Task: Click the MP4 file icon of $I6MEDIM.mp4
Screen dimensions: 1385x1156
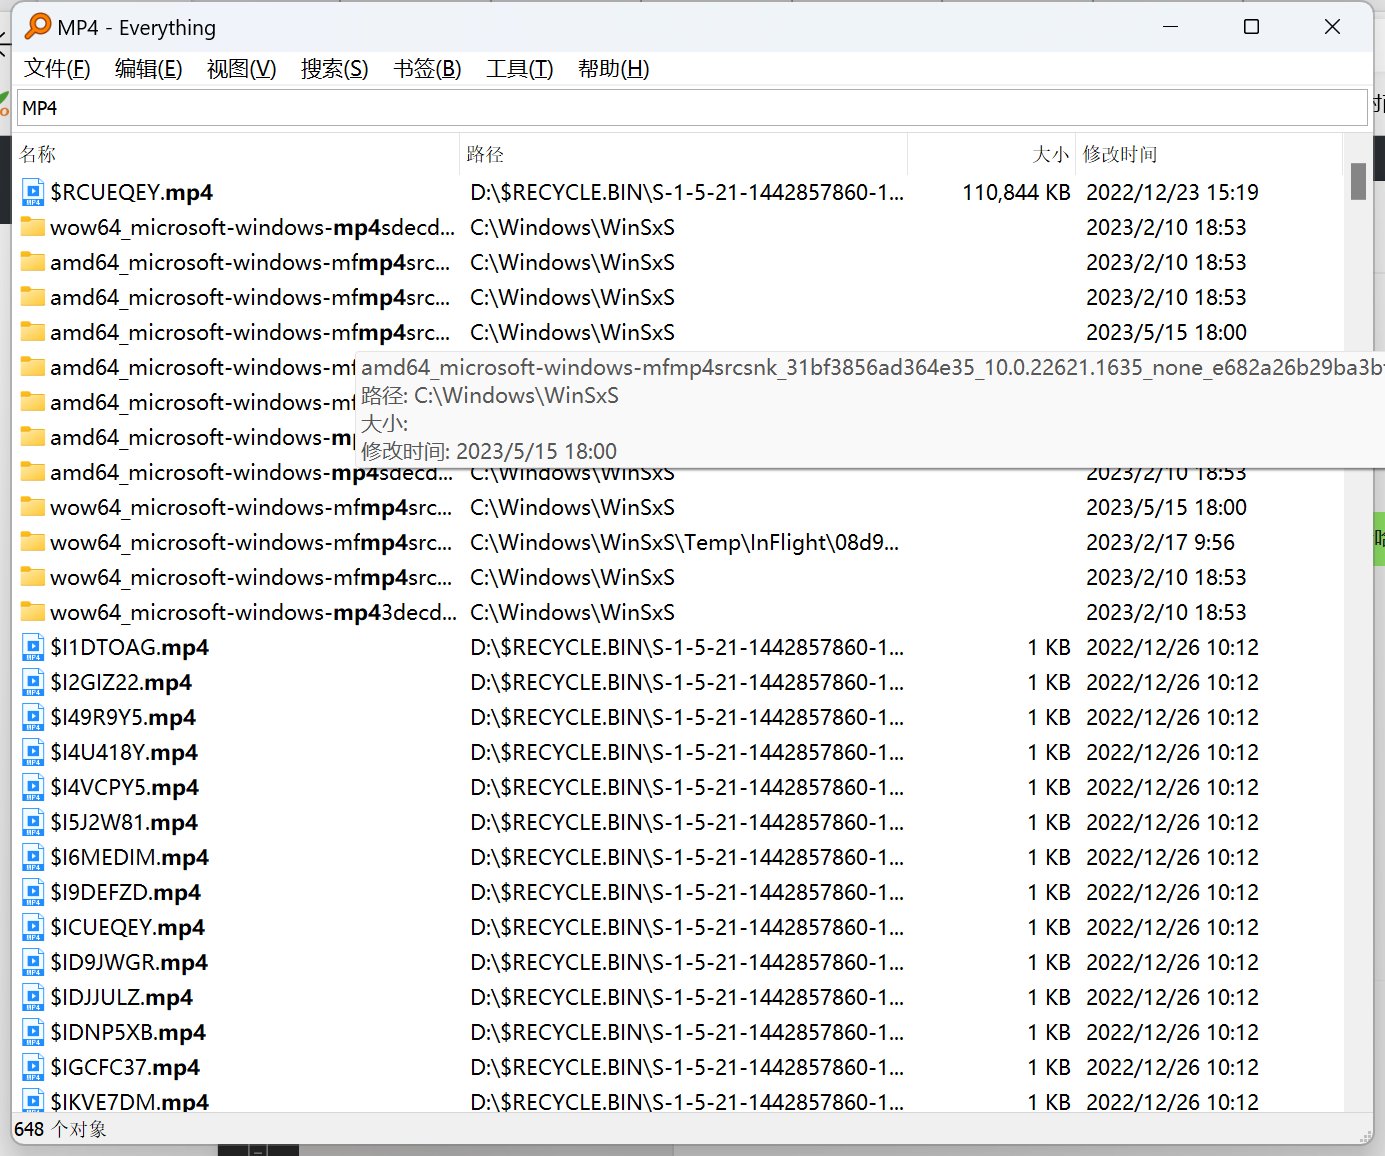Action: tap(33, 857)
